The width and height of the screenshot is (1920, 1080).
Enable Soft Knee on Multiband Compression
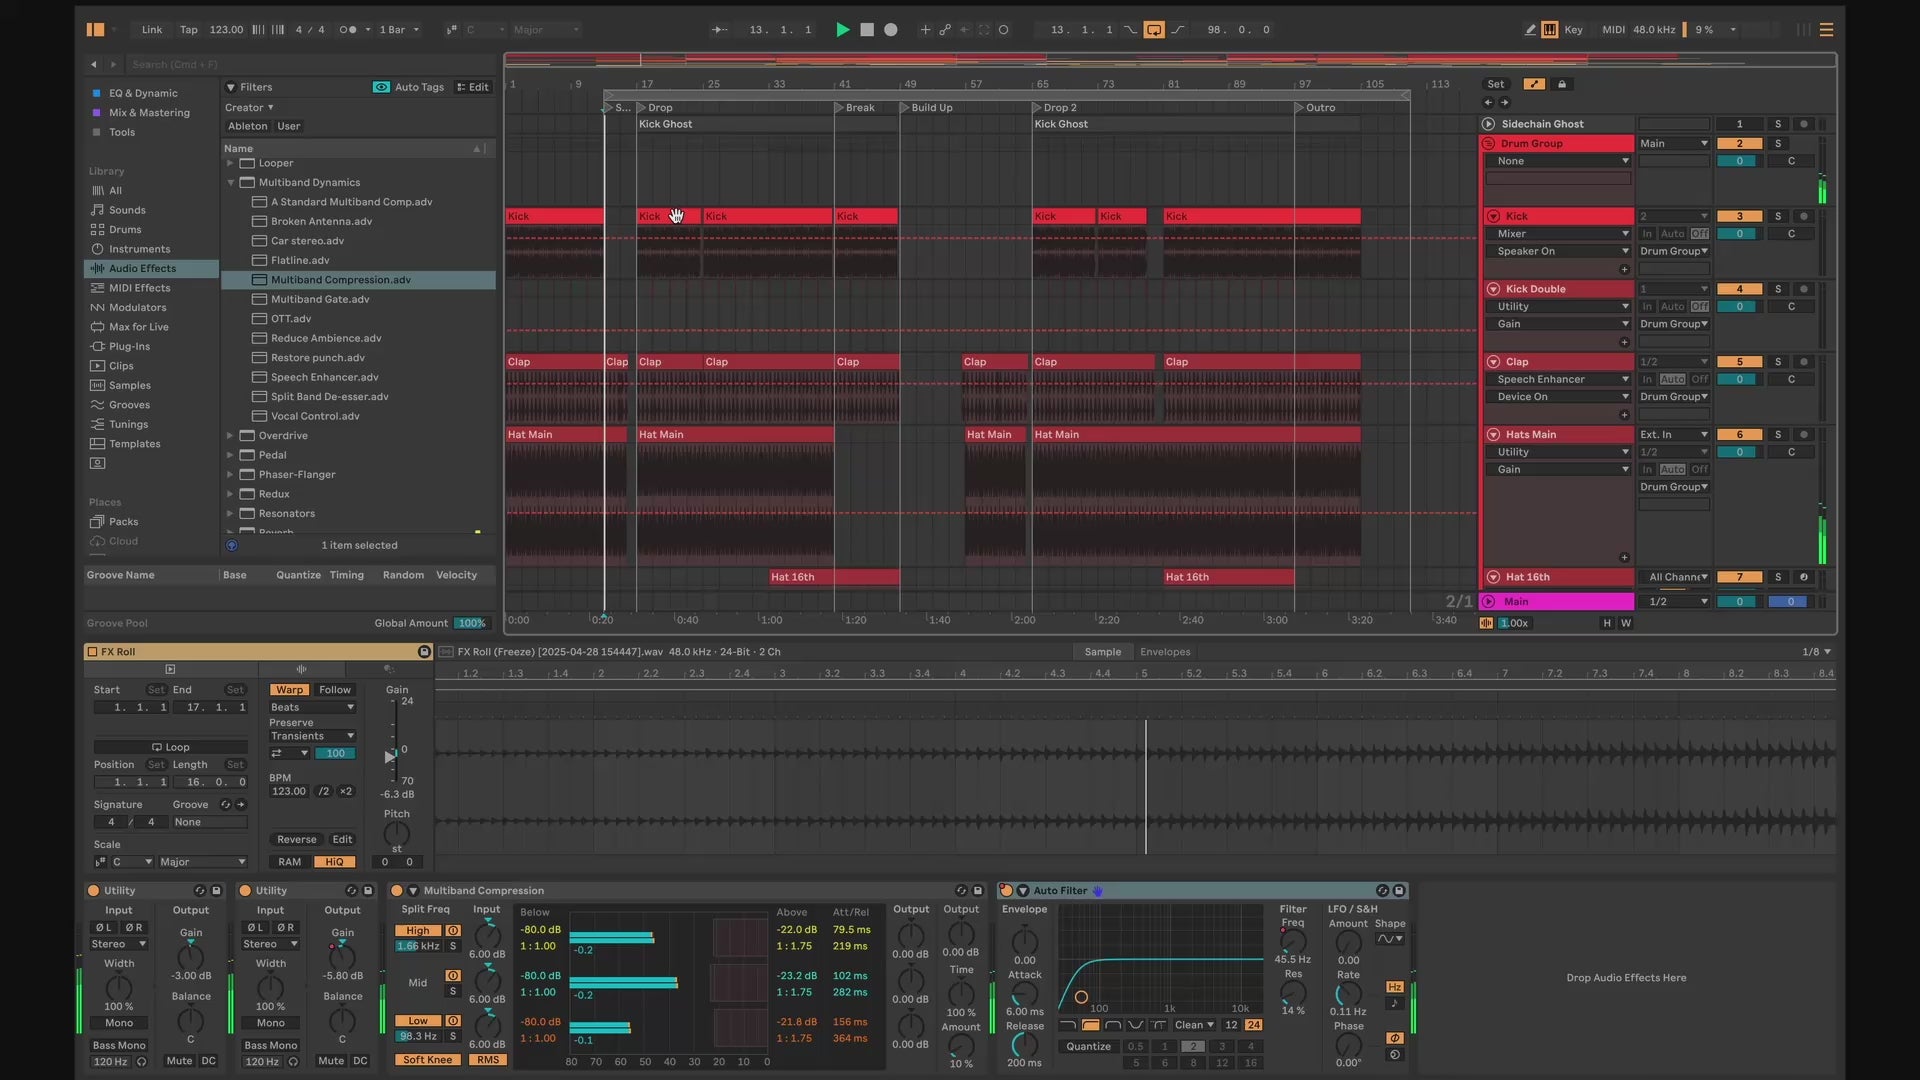427,1060
